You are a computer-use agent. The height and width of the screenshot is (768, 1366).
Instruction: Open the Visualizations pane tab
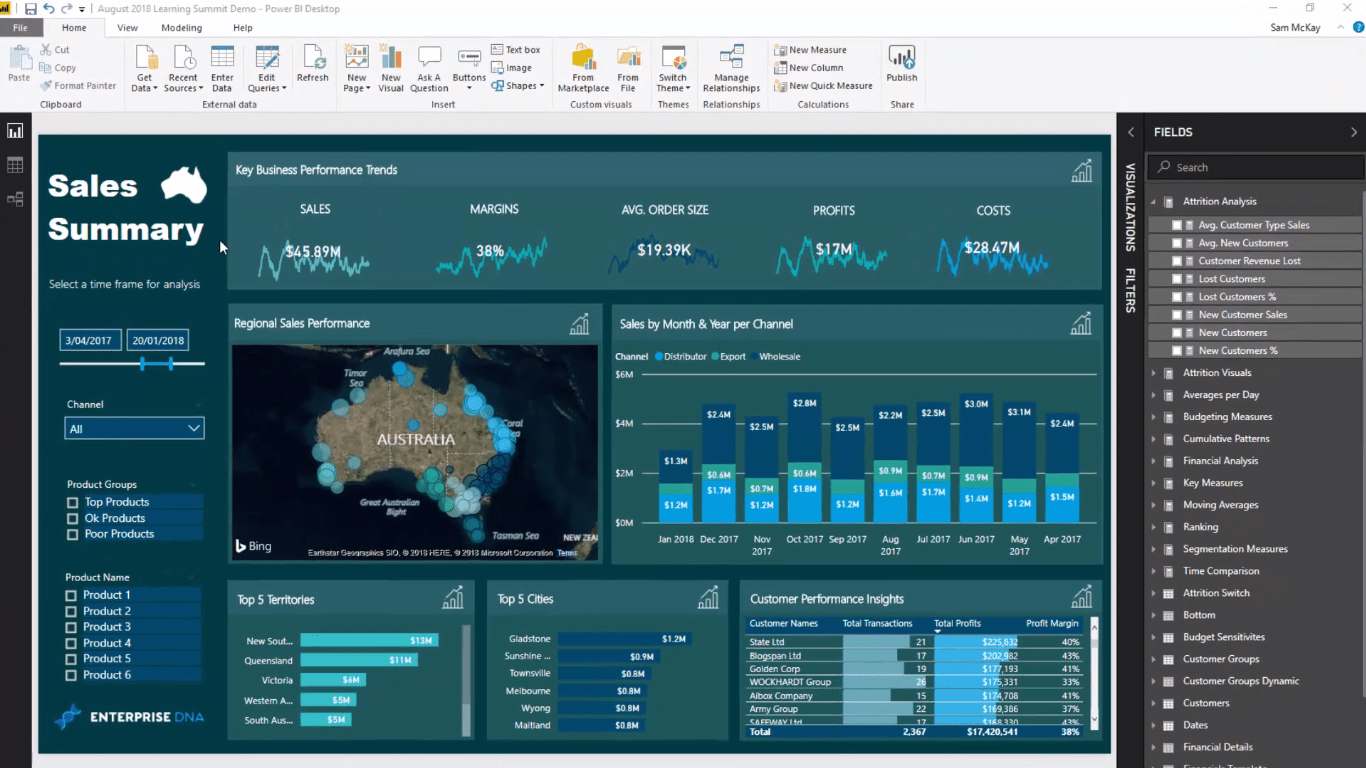[x=1130, y=207]
